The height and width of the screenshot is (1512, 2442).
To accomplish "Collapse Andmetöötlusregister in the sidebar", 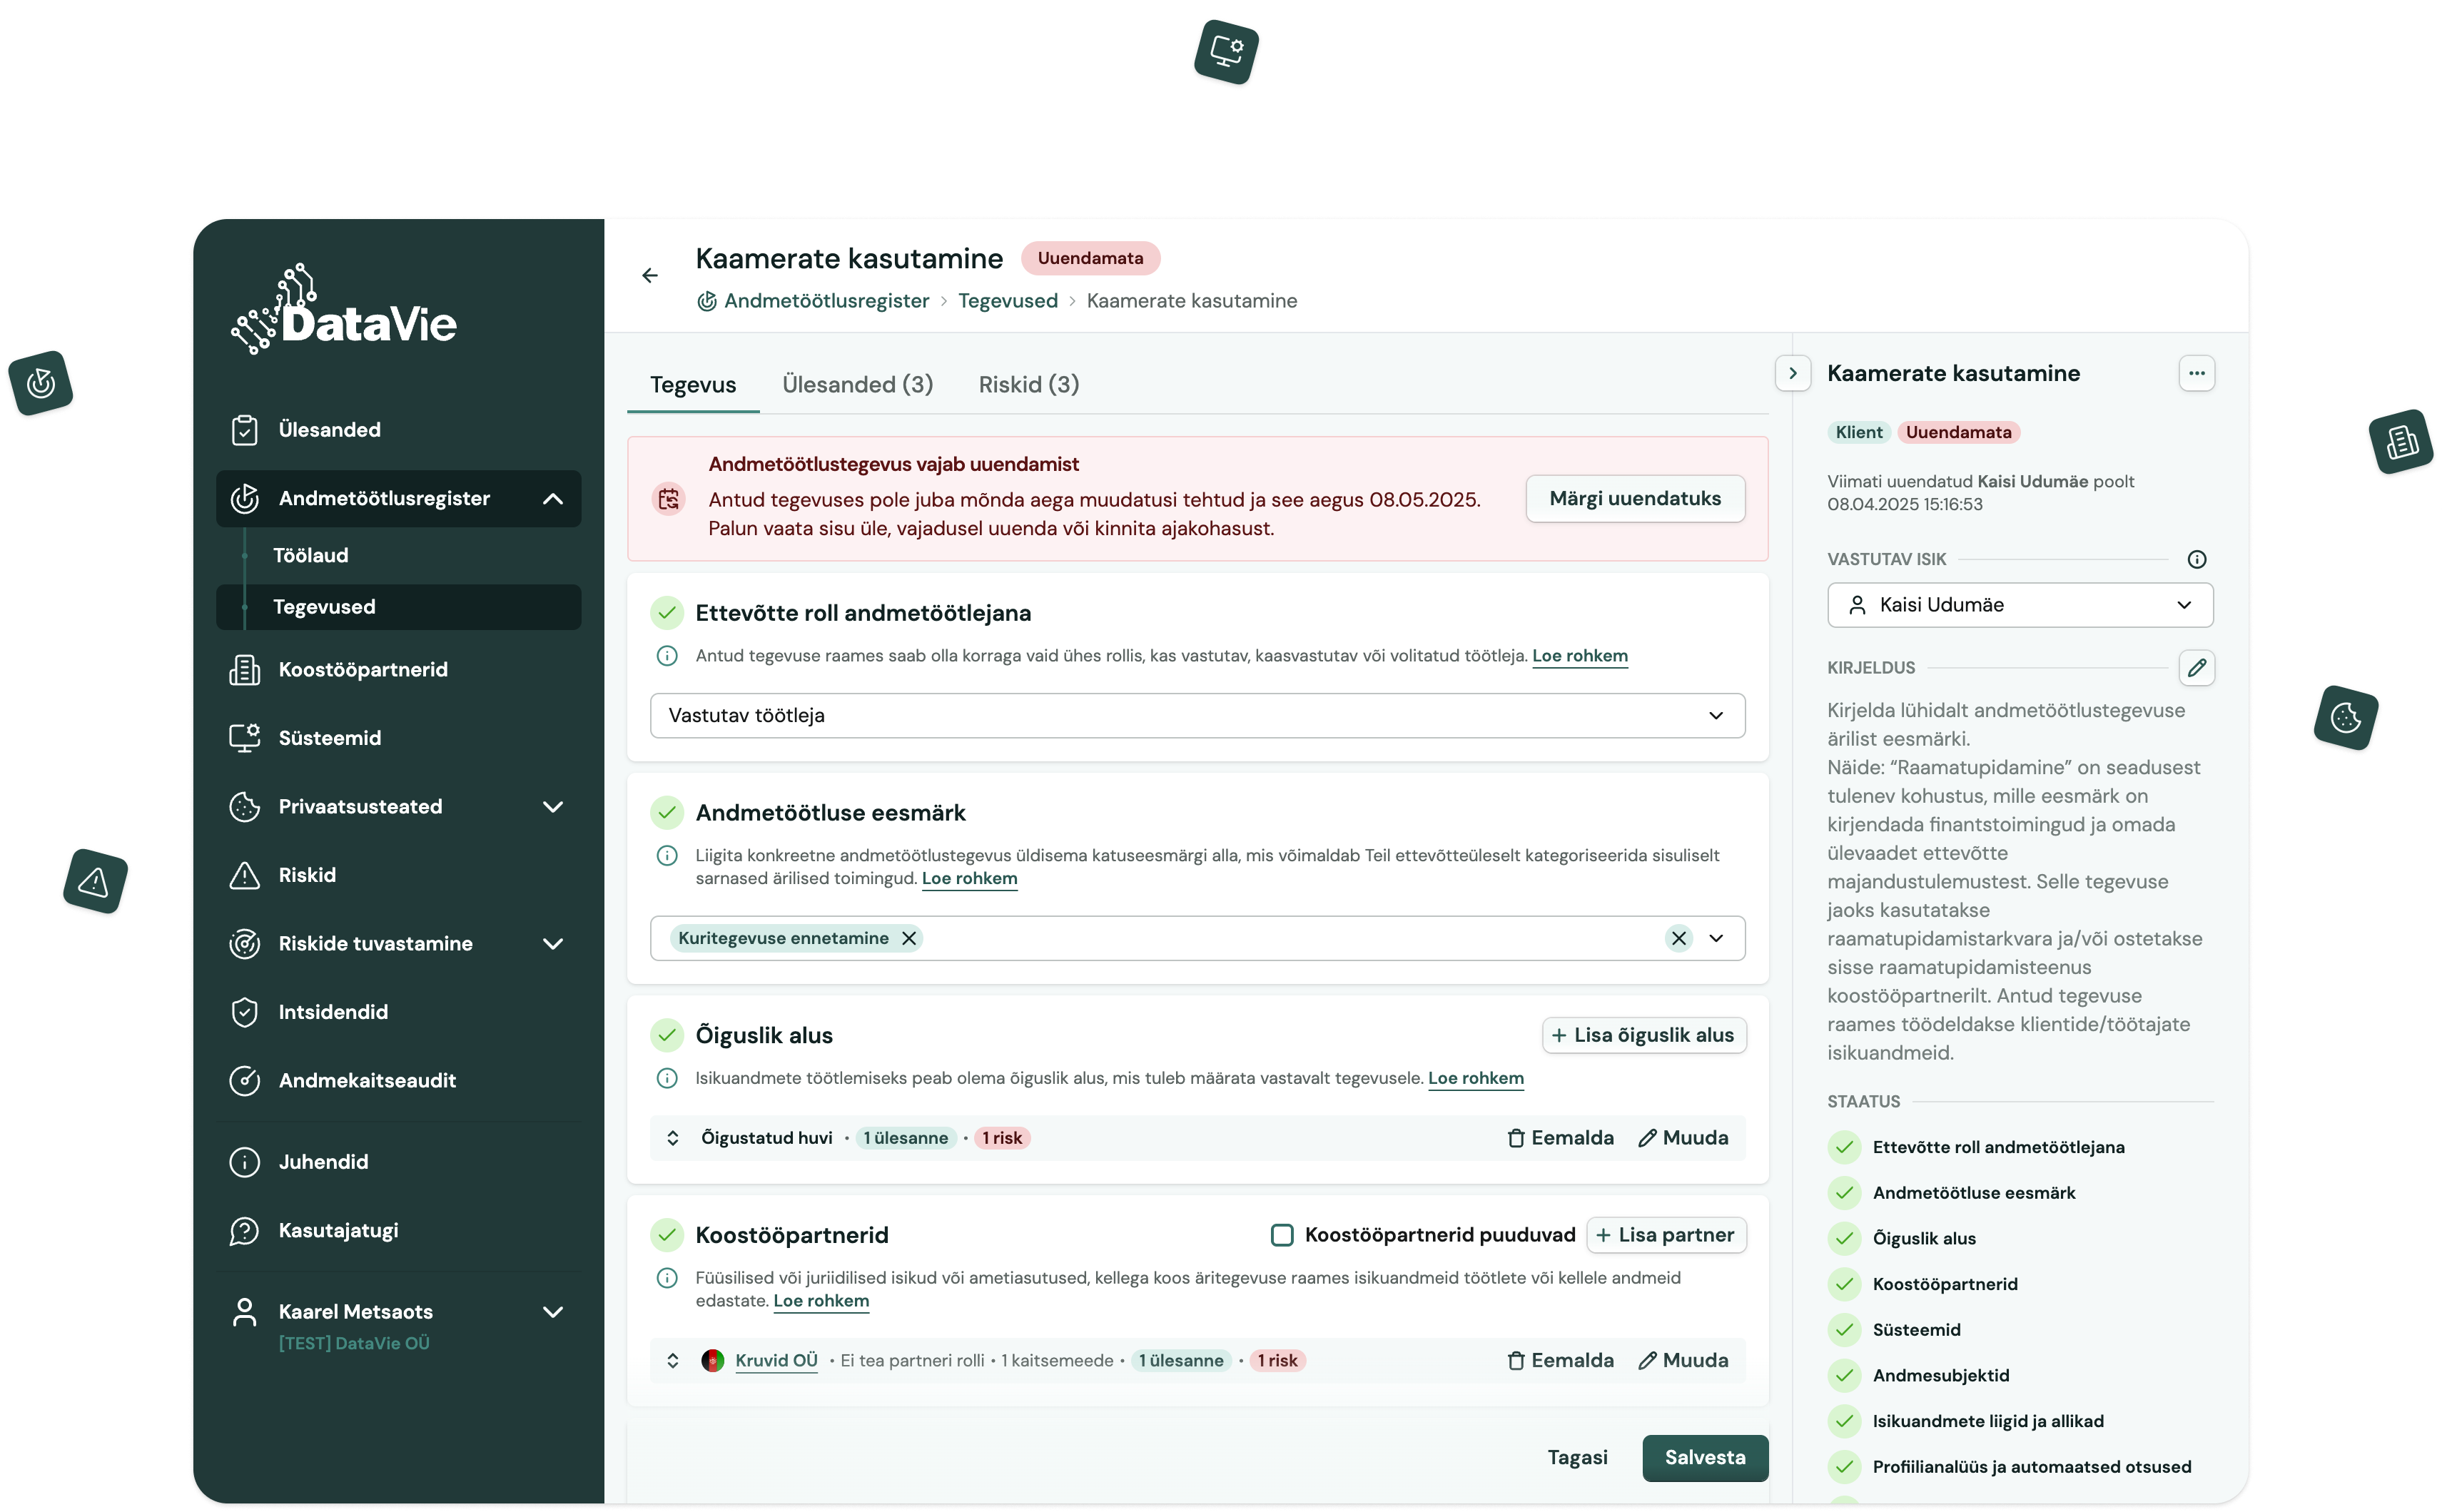I will click(552, 499).
